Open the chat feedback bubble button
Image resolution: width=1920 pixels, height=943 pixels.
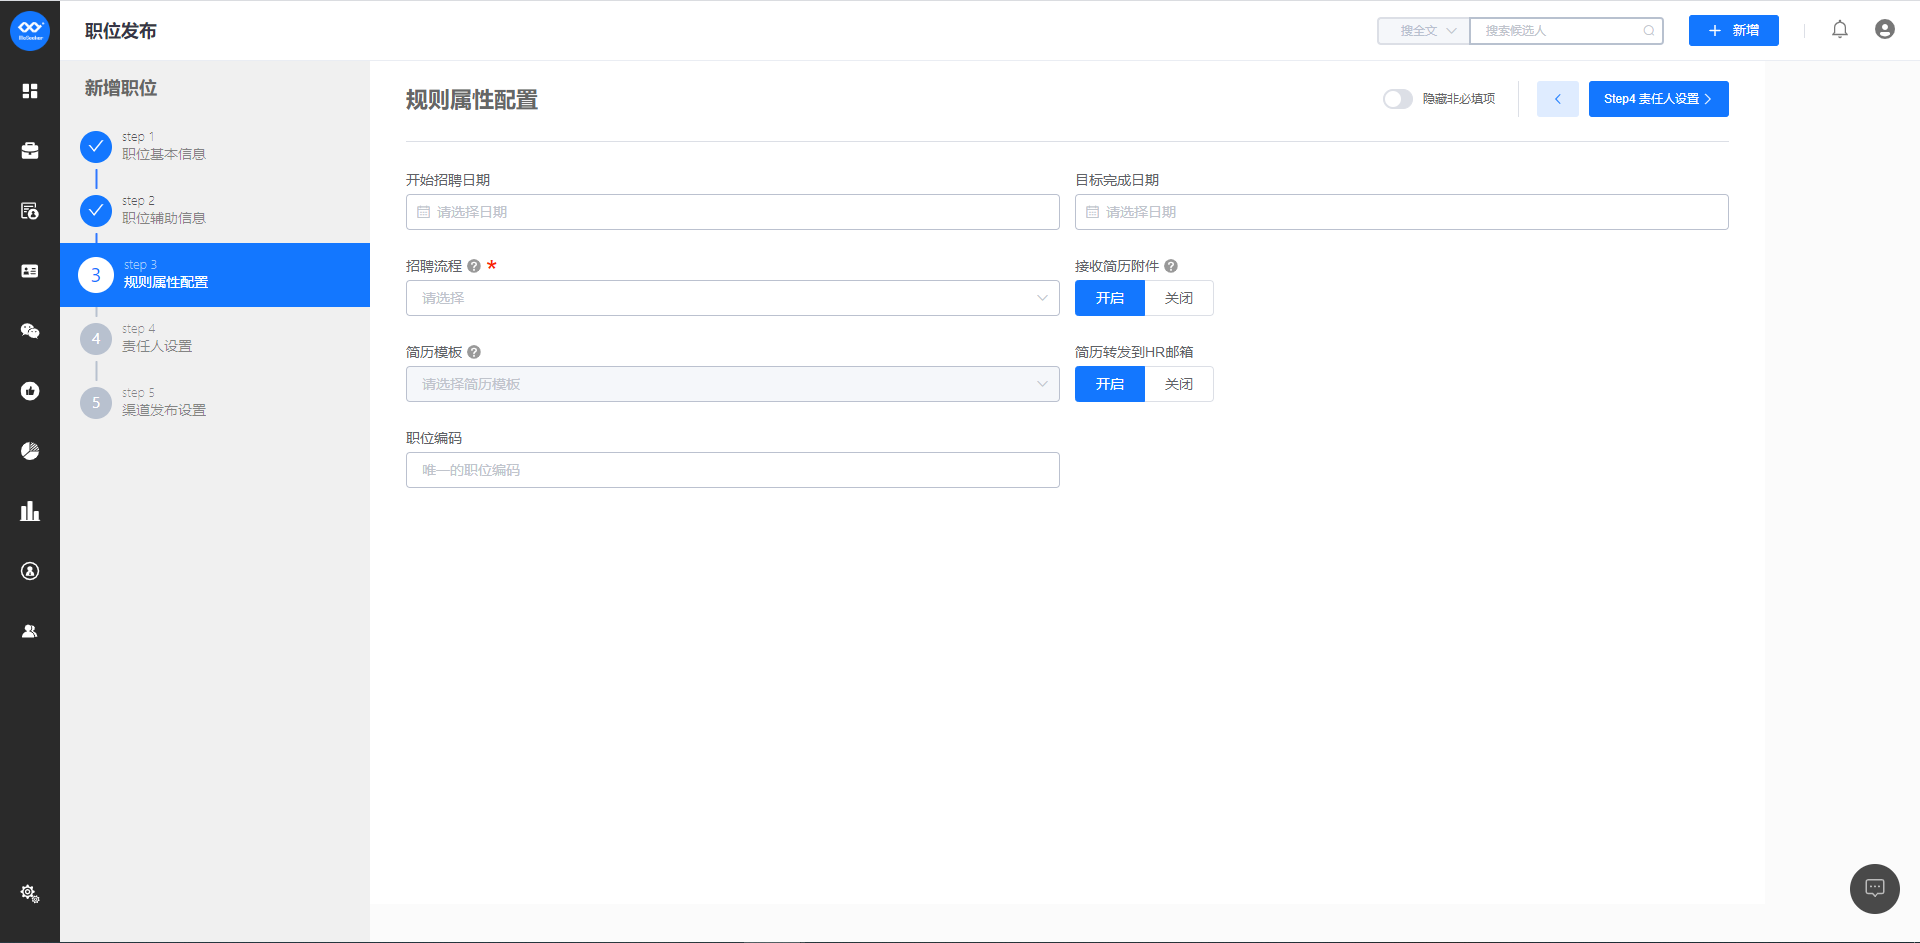pyautogui.click(x=1875, y=889)
